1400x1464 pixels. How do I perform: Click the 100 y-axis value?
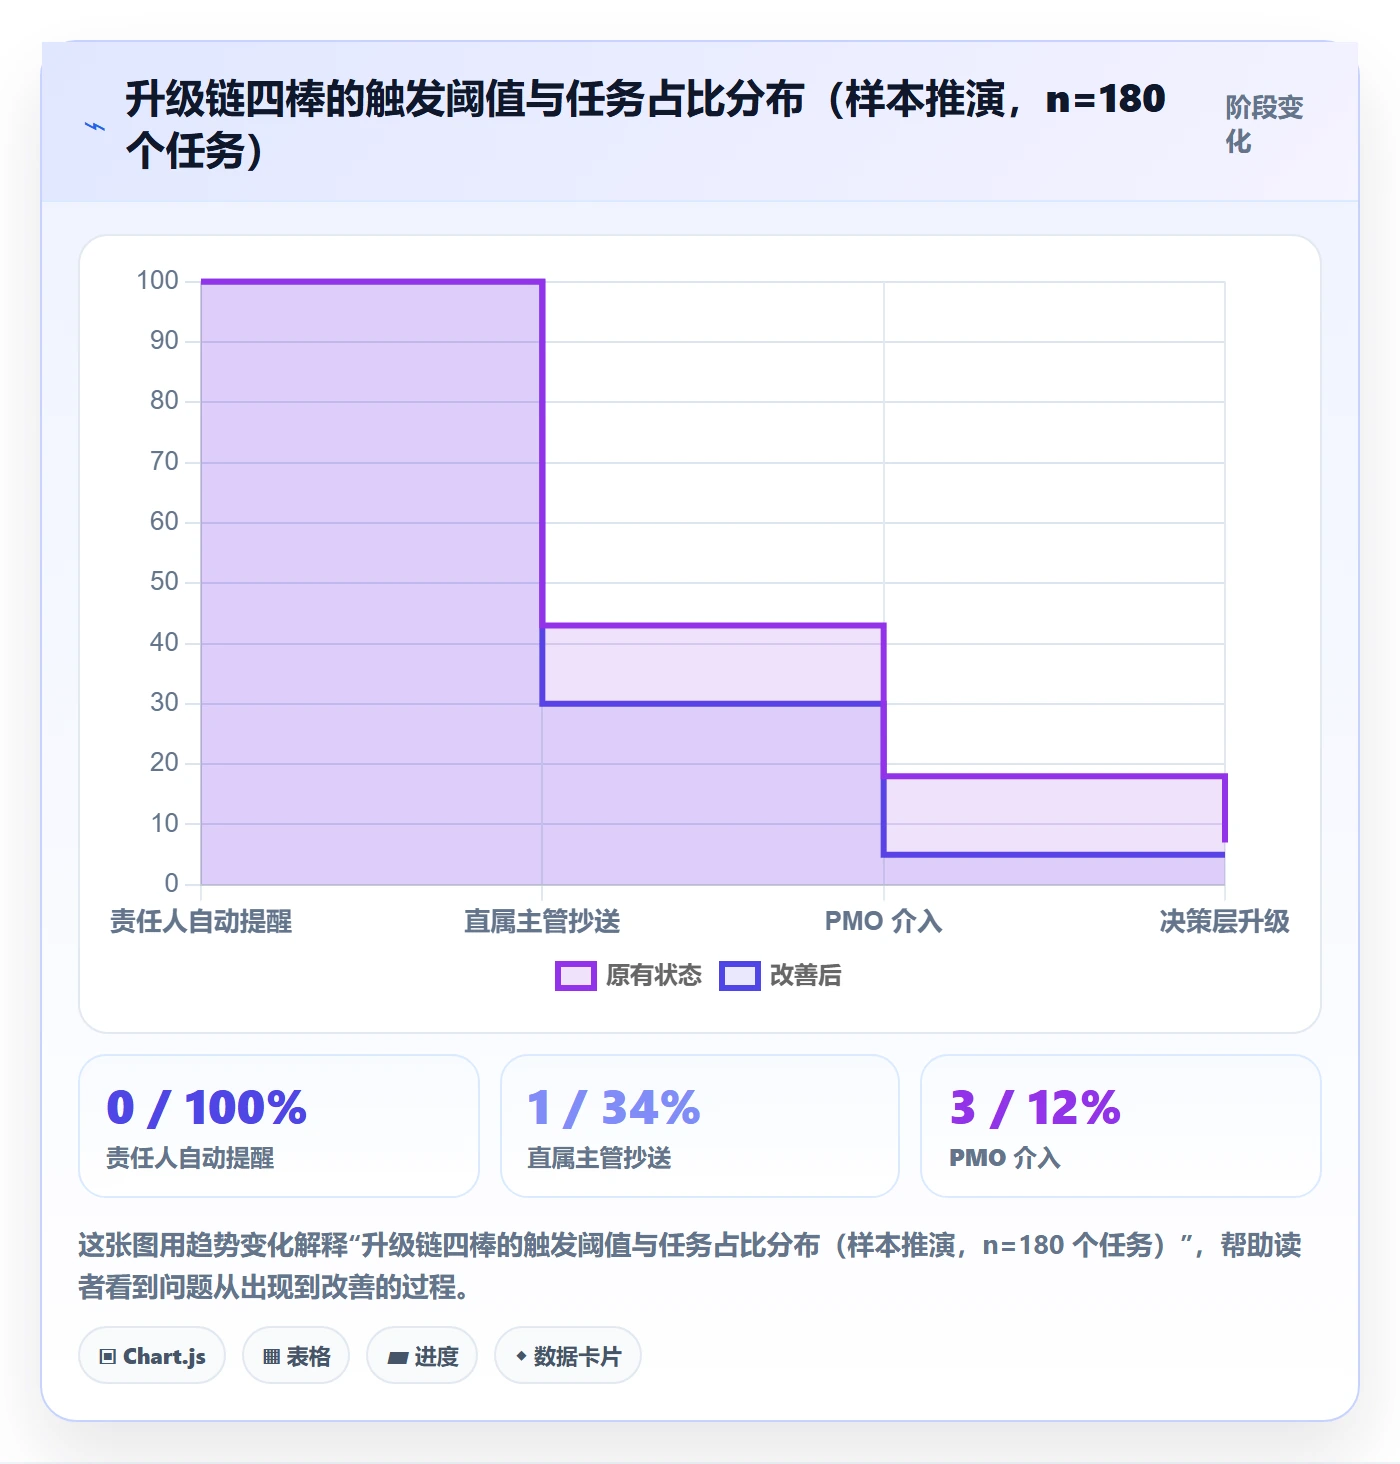click(x=157, y=280)
